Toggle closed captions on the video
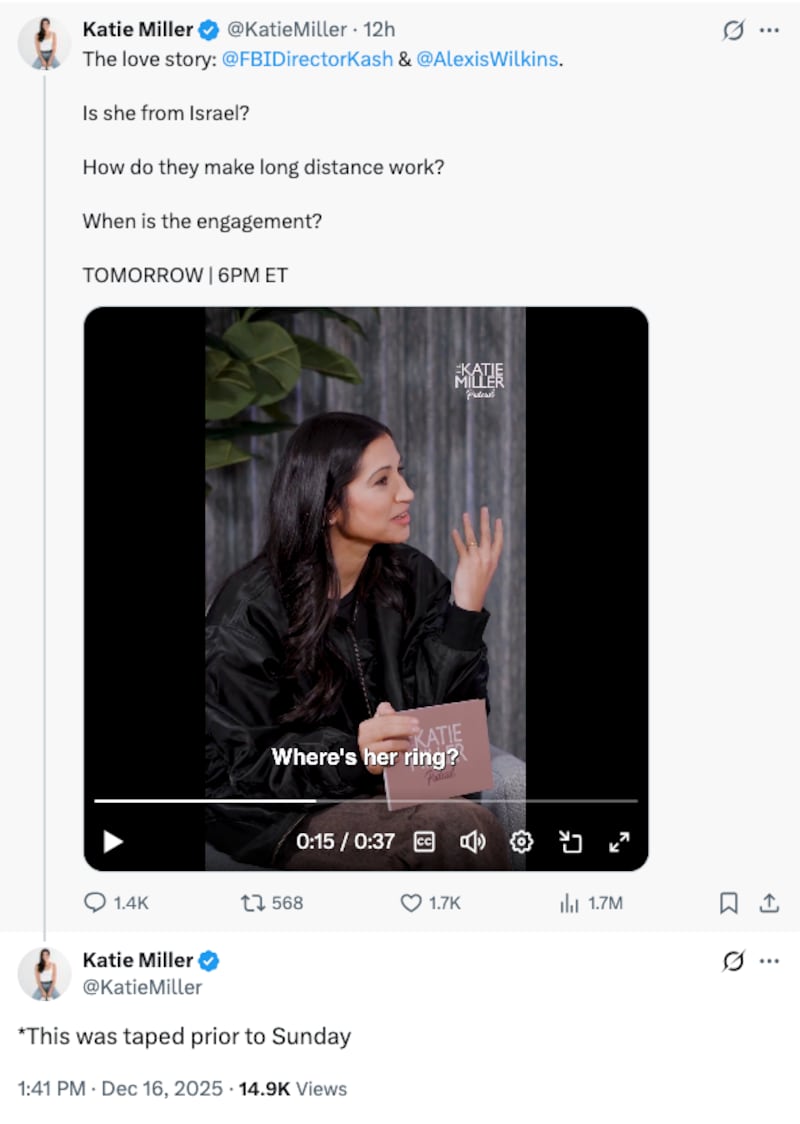The width and height of the screenshot is (800, 1124). (424, 842)
